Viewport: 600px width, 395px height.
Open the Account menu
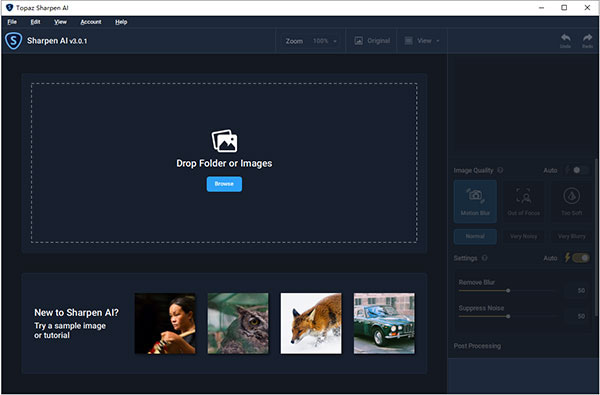pos(91,22)
